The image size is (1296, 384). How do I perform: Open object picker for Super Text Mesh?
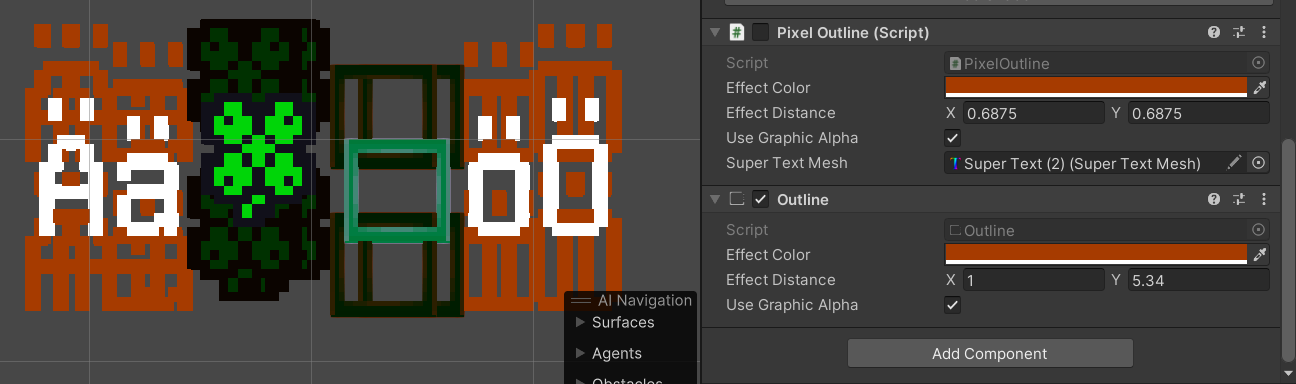[x=1260, y=163]
